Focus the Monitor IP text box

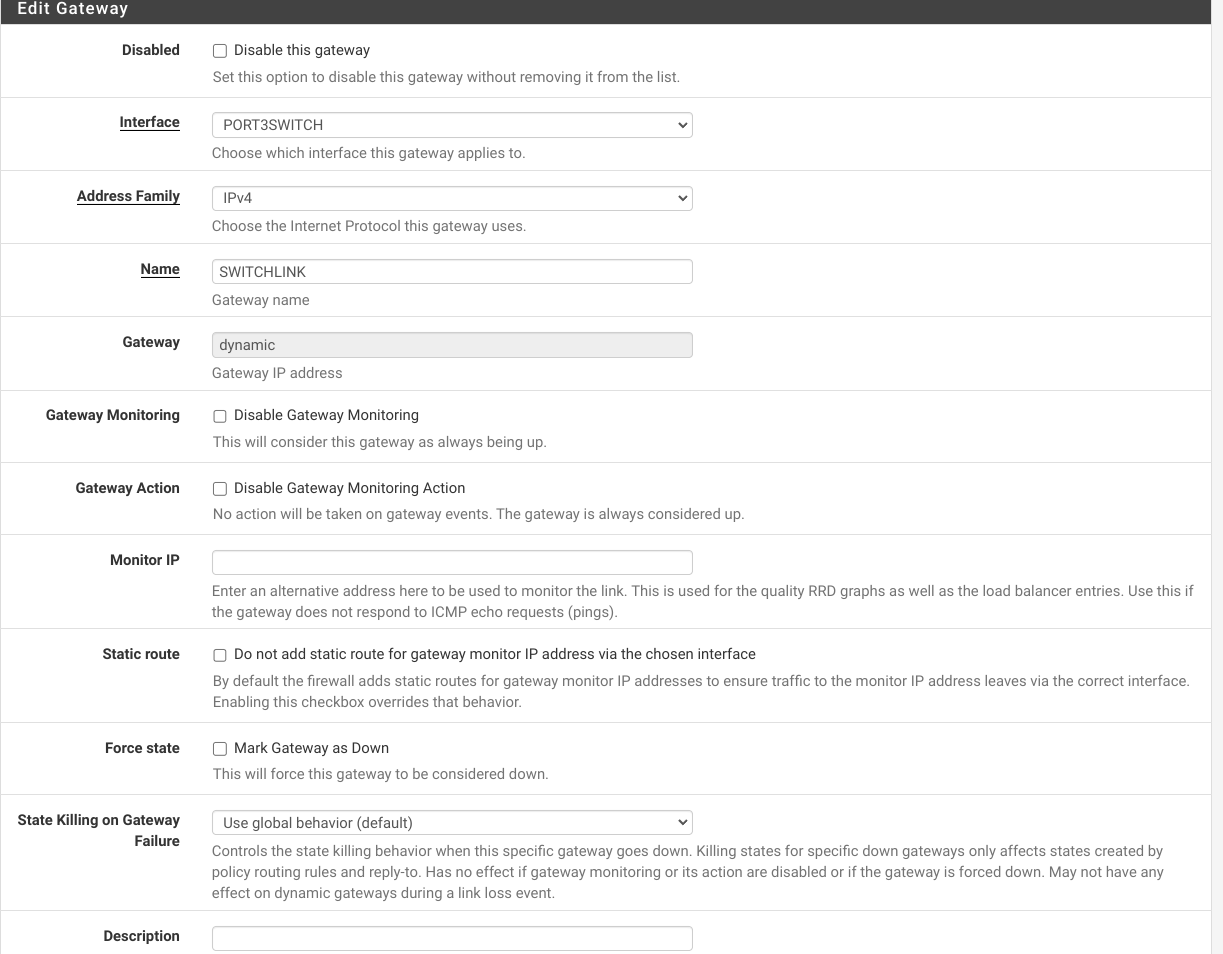pos(452,562)
